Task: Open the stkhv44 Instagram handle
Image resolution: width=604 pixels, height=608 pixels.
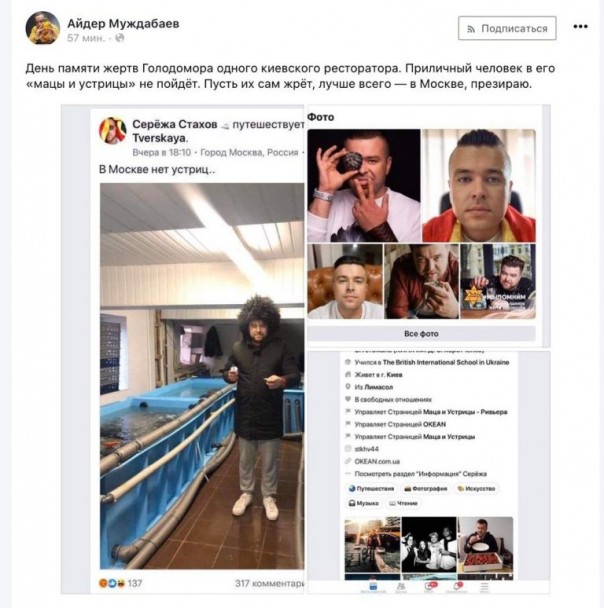Action: (x=366, y=449)
